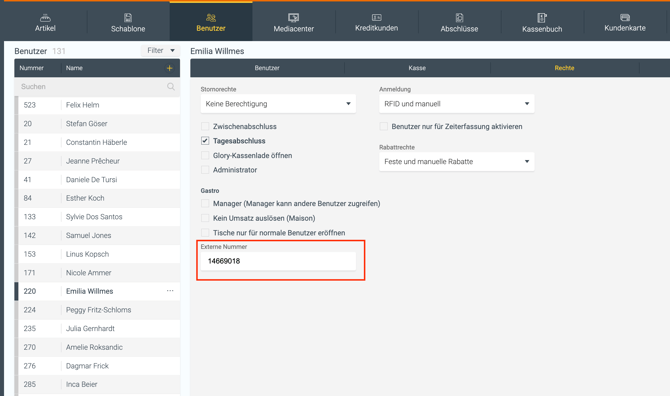Select user Stefan Göser
670x396 pixels.
pos(97,123)
